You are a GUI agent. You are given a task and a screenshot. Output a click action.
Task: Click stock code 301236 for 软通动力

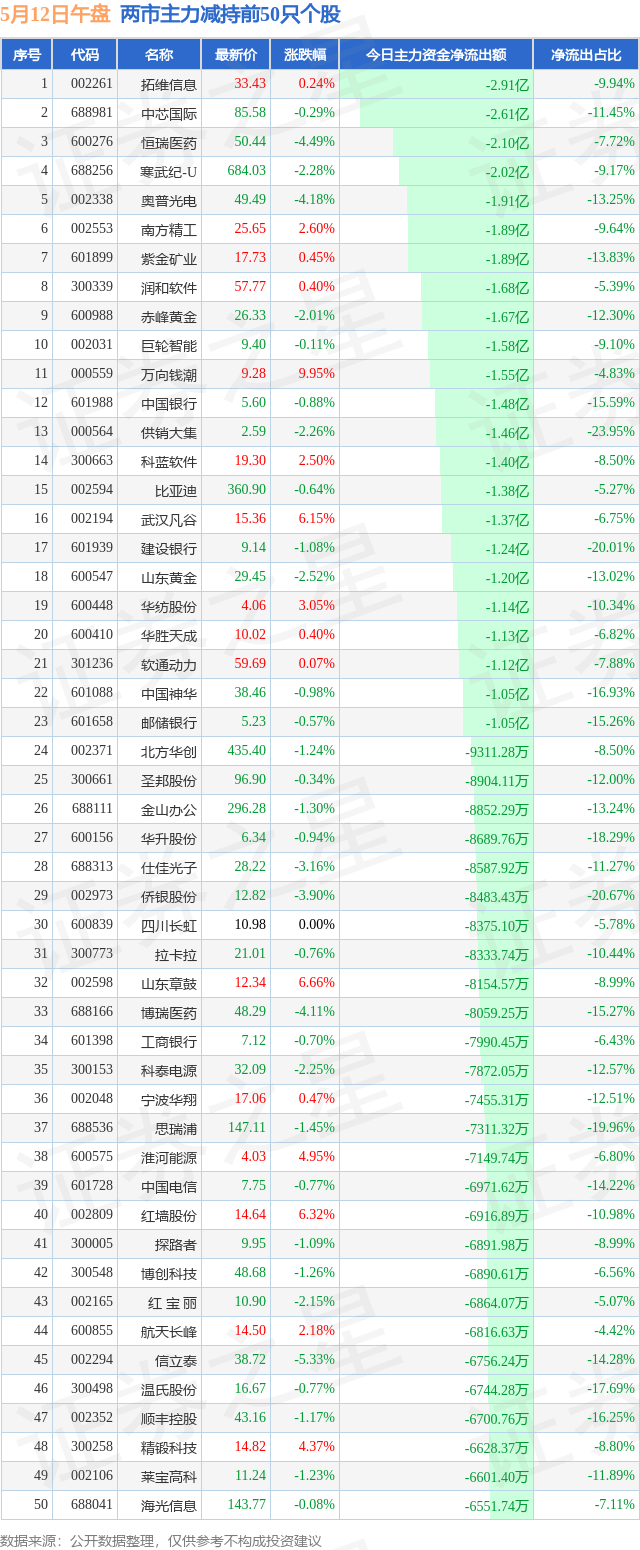[91, 664]
